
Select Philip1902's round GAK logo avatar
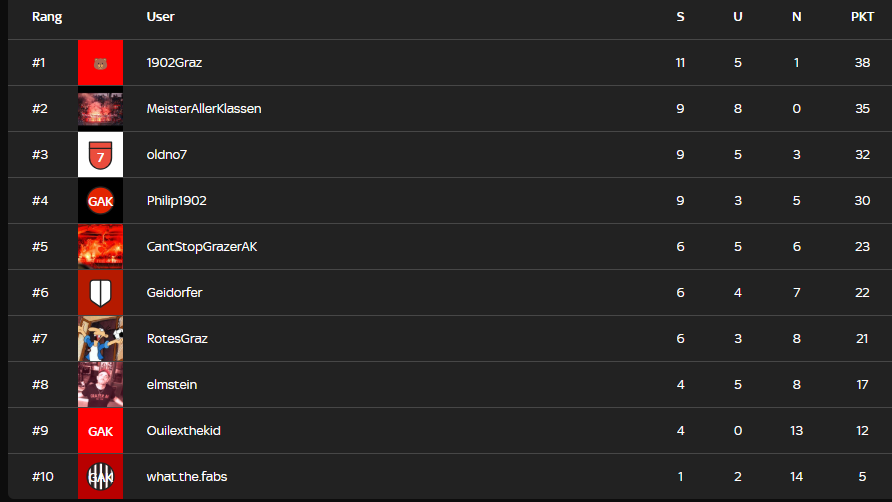click(x=100, y=201)
